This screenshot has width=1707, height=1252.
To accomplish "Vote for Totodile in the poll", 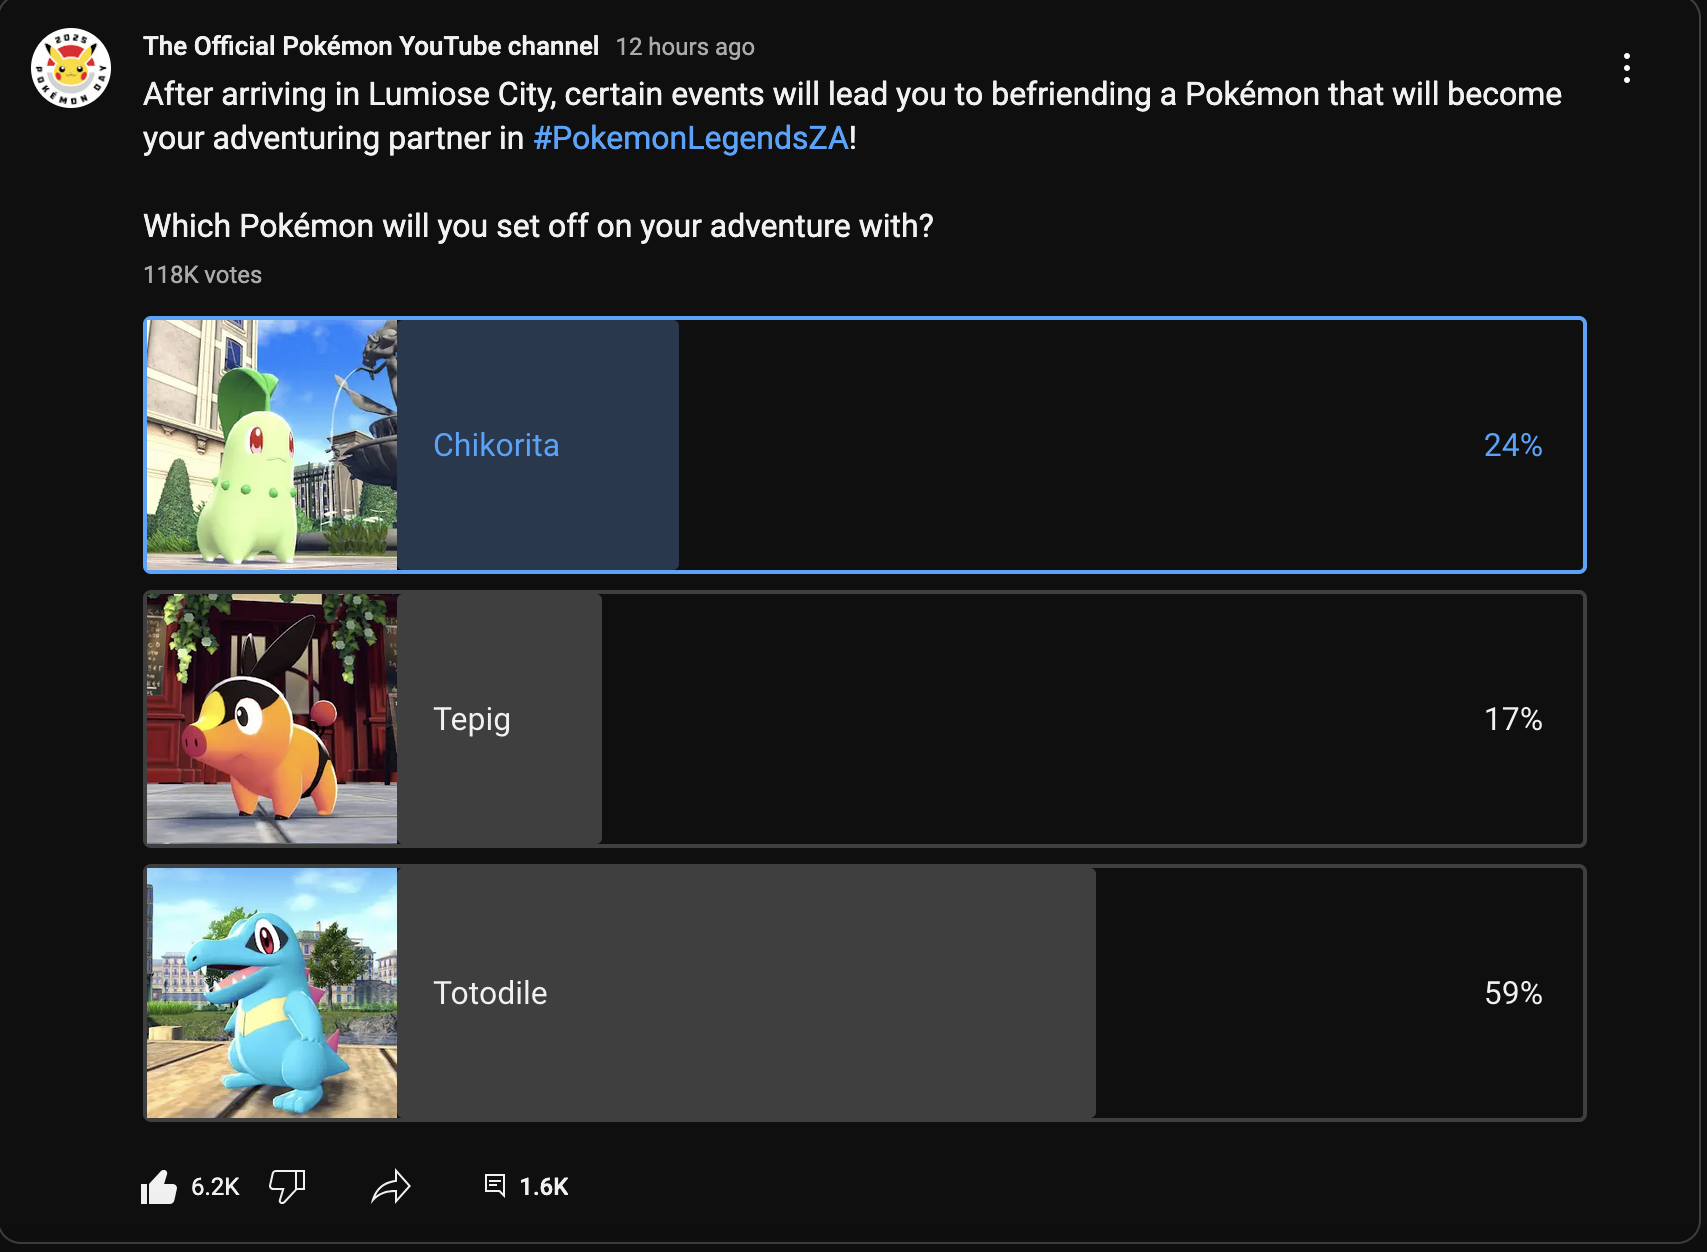I will click(865, 993).
